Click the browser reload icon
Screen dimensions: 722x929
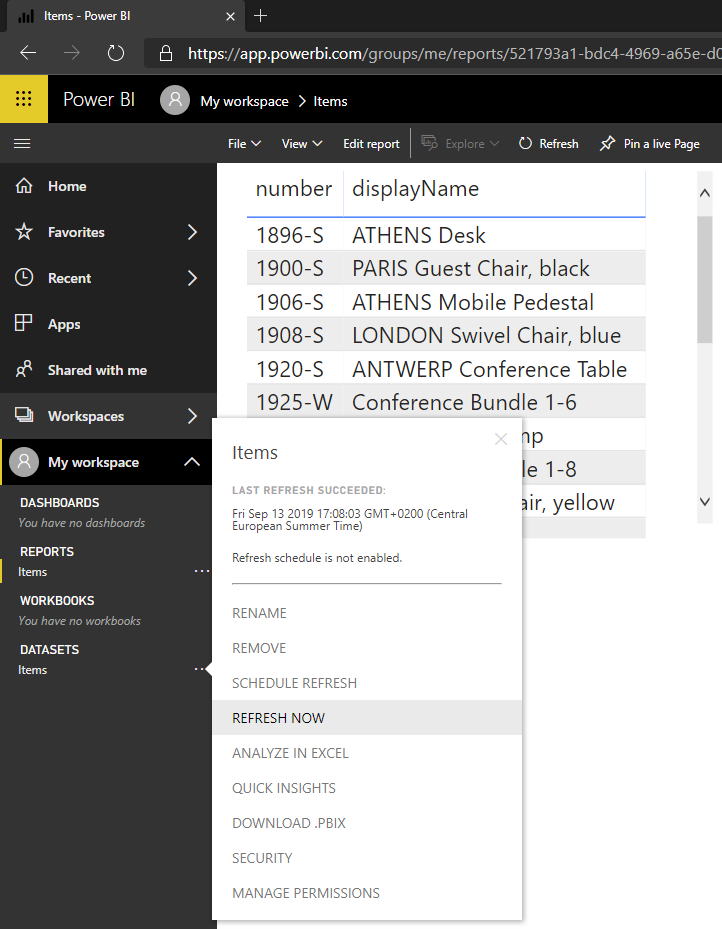116,53
